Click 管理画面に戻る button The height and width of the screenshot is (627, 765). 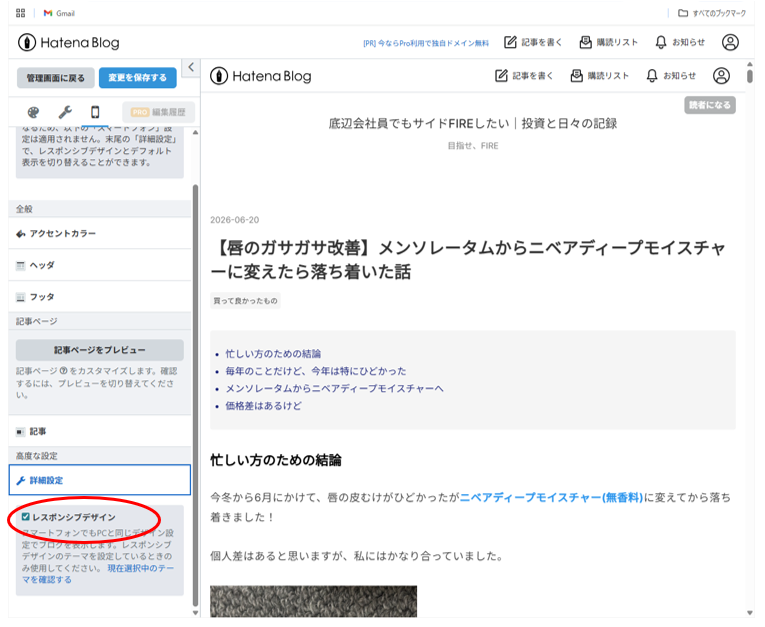56,78
